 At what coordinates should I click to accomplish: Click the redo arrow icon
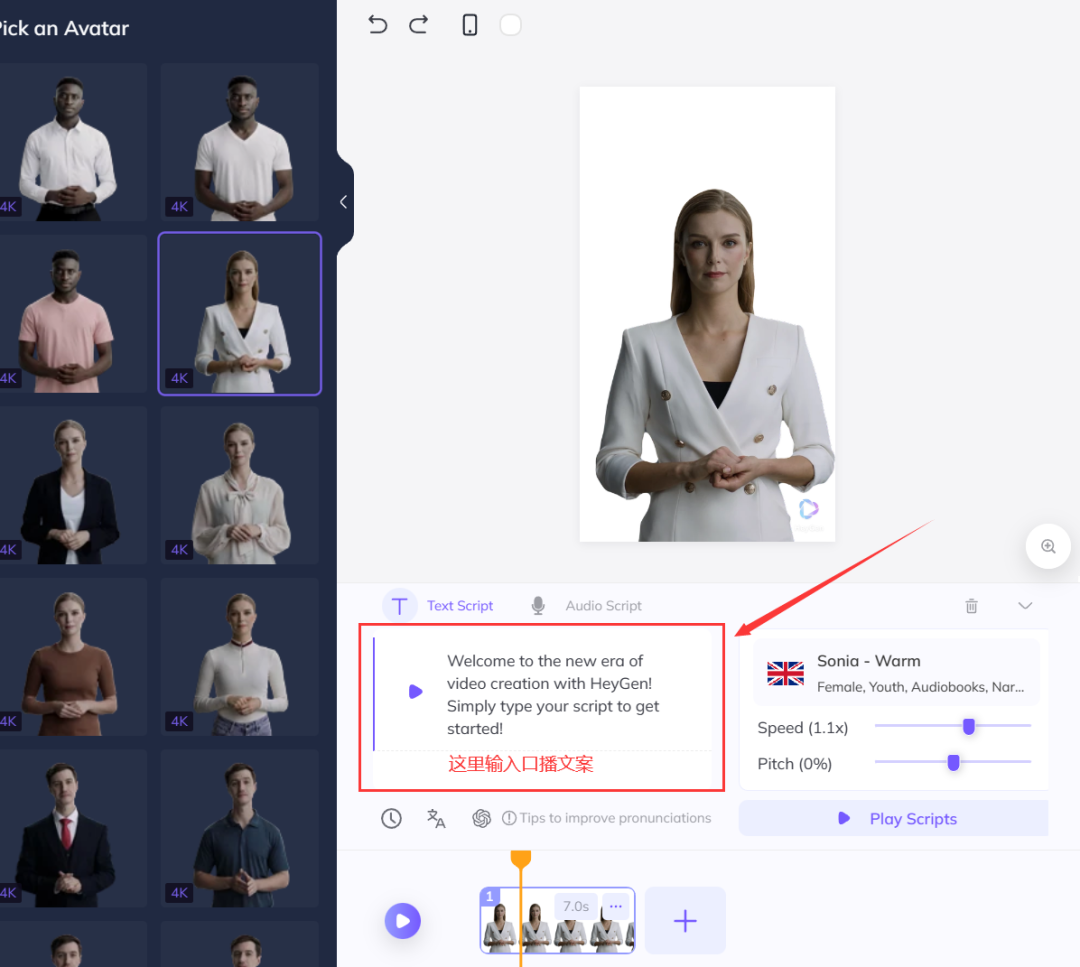(418, 25)
